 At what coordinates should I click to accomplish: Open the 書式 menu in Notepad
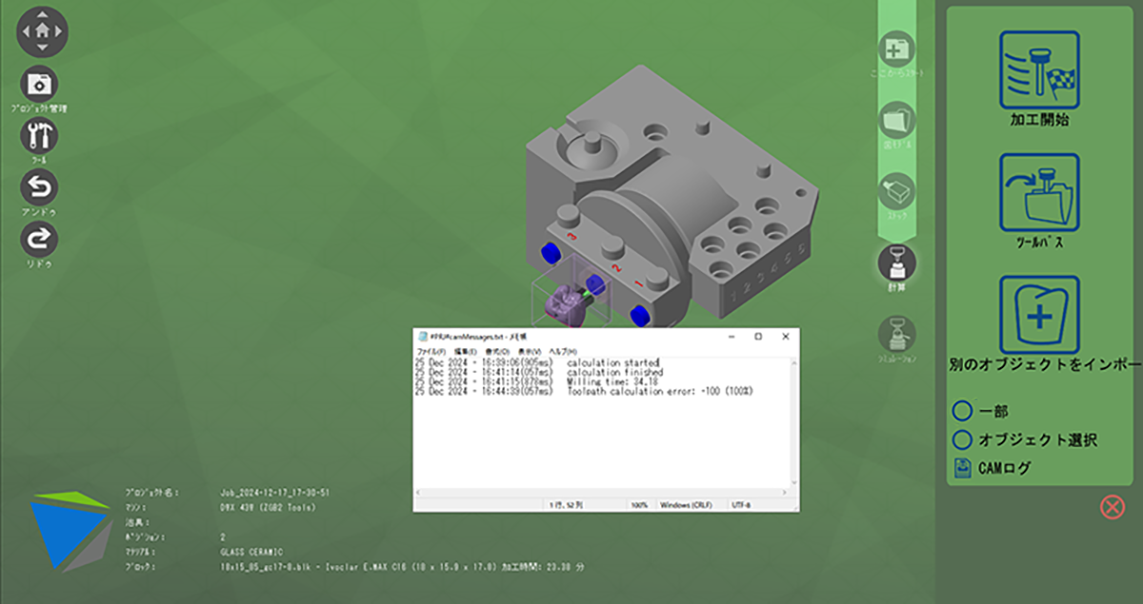497,351
